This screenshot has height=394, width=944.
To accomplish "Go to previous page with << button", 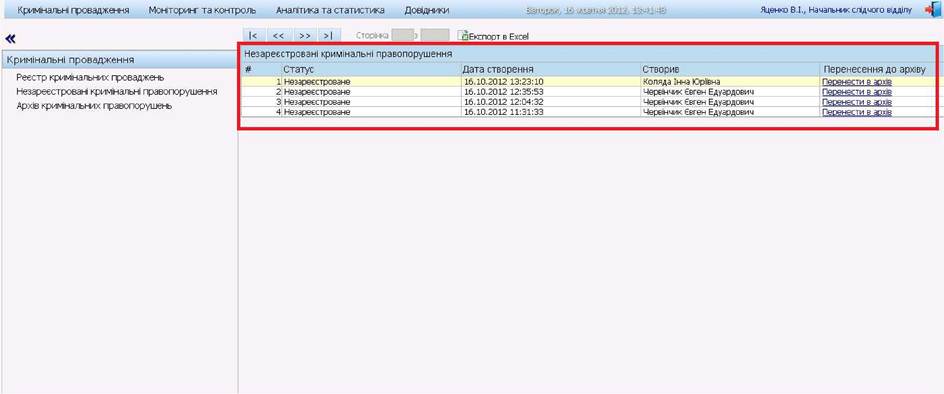I will 278,36.
